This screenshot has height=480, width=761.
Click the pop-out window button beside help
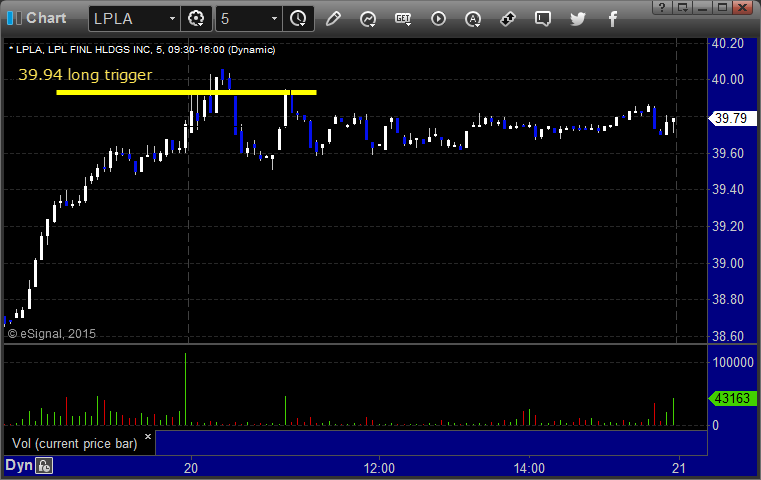682,7
